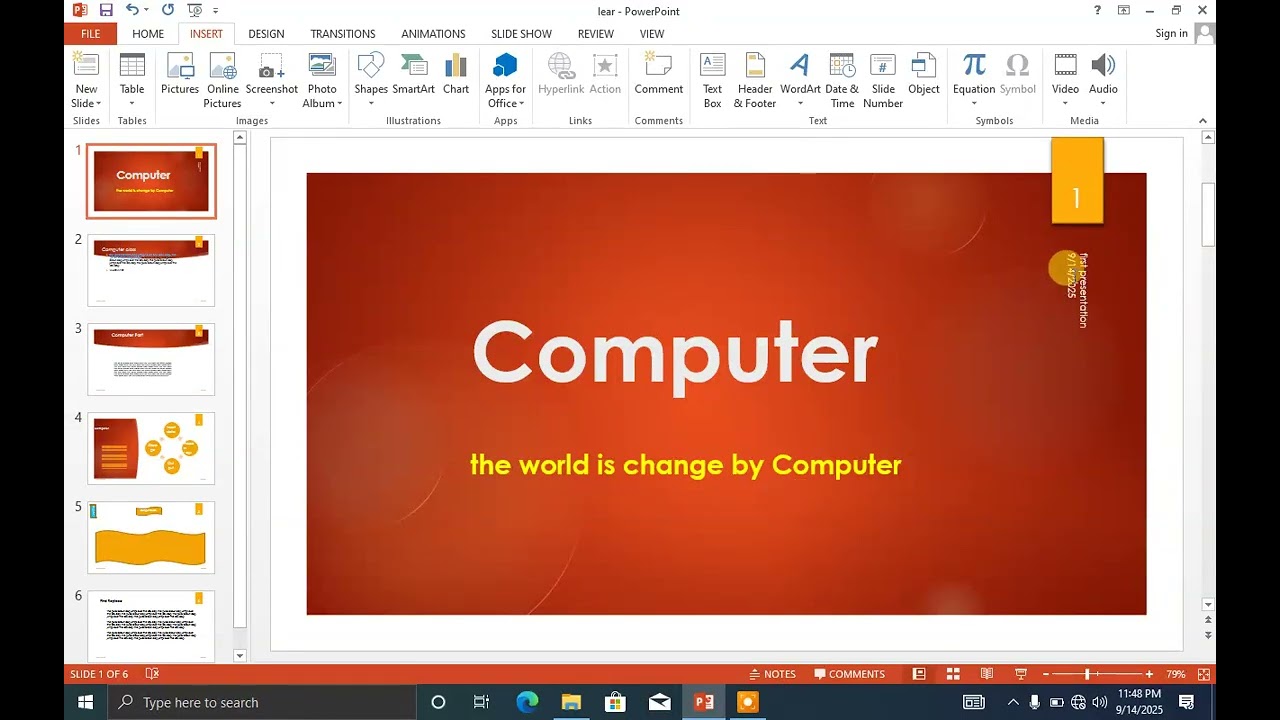1280x720 pixels.
Task: Insert an Object
Action: click(x=924, y=75)
